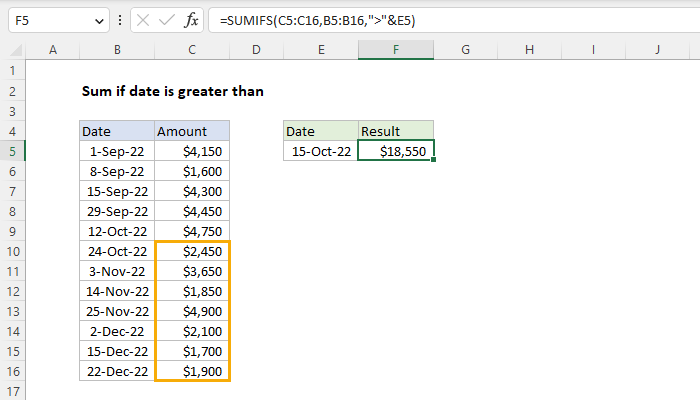Click the title 'Sum if date is greater than'

point(173,92)
